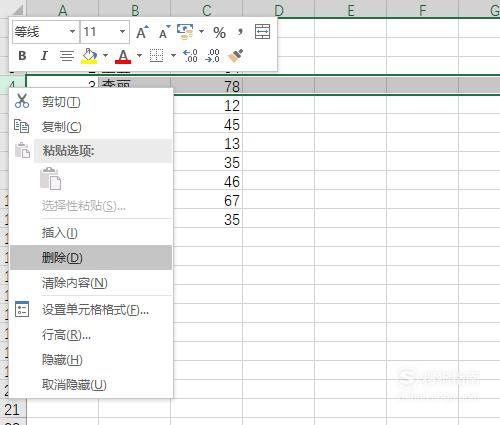The height and width of the screenshot is (425, 500).
Task: Click the accounting number format icon
Action: coord(185,32)
